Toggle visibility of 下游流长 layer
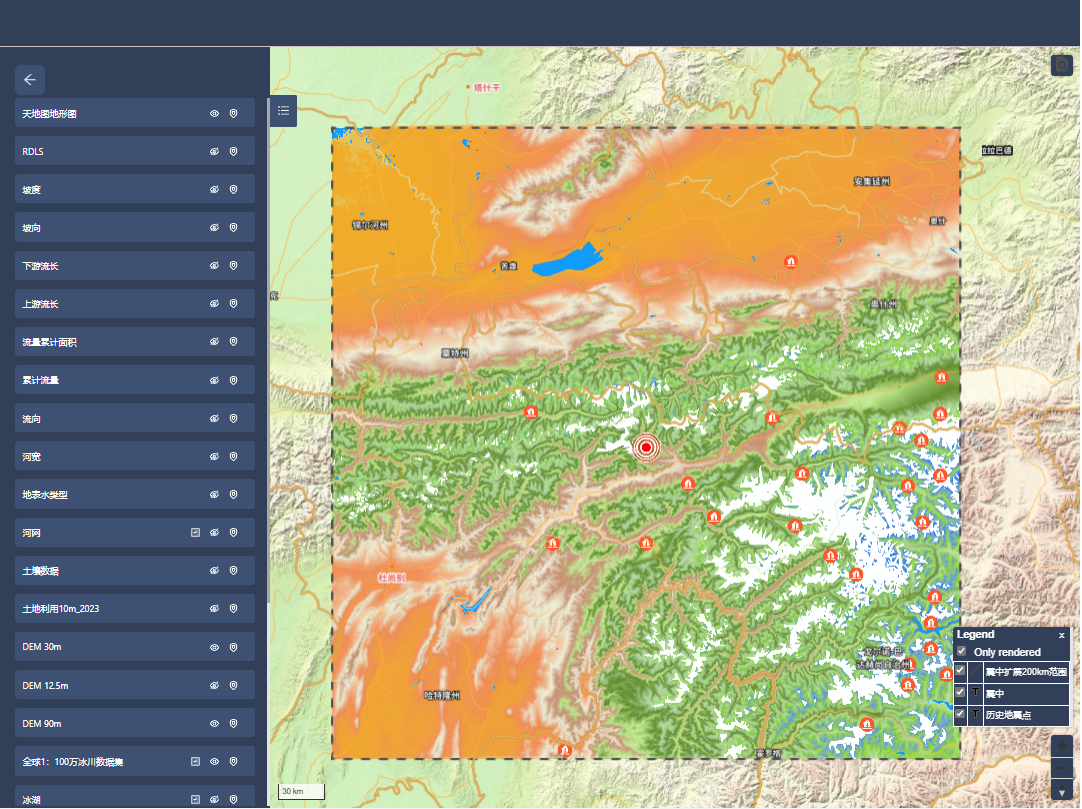The image size is (1082, 809). click(x=215, y=265)
